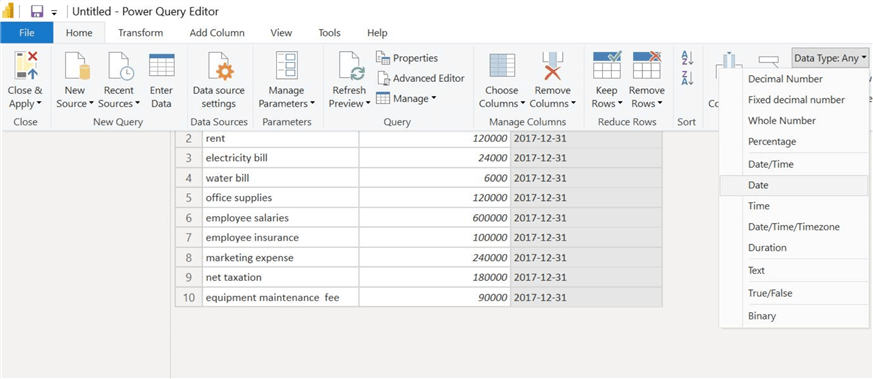The width and height of the screenshot is (873, 379).
Task: Click the 'water bill' cell
Action: (281, 178)
